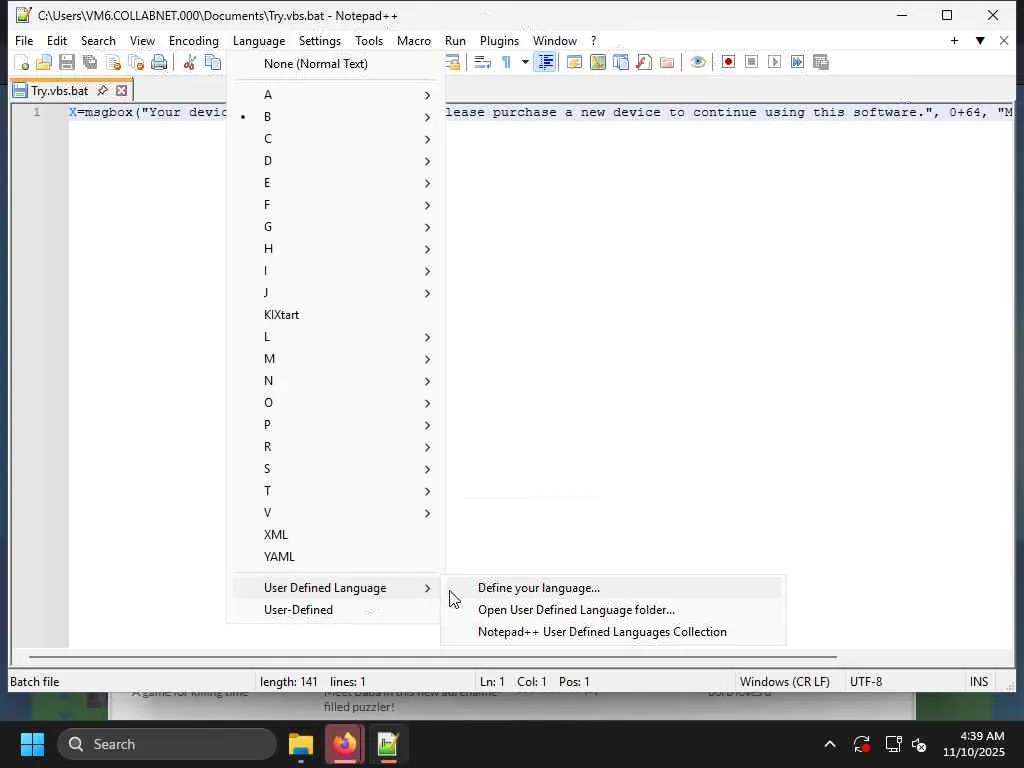Click the Save recorded macro icon
Image resolution: width=1024 pixels, height=768 pixels.
[x=821, y=62]
